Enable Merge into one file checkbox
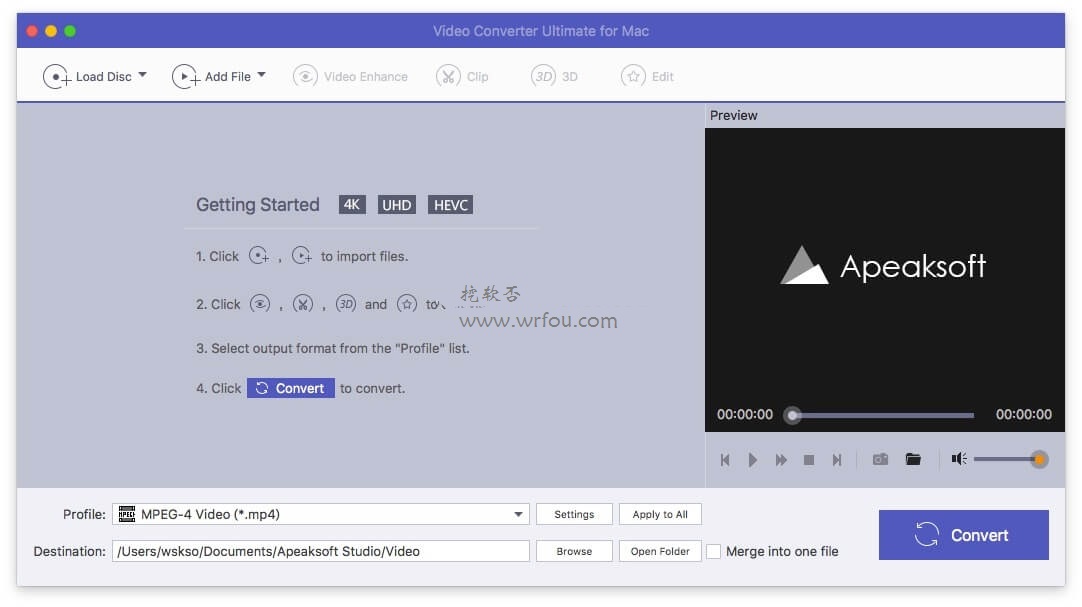1082x607 pixels. [x=714, y=551]
